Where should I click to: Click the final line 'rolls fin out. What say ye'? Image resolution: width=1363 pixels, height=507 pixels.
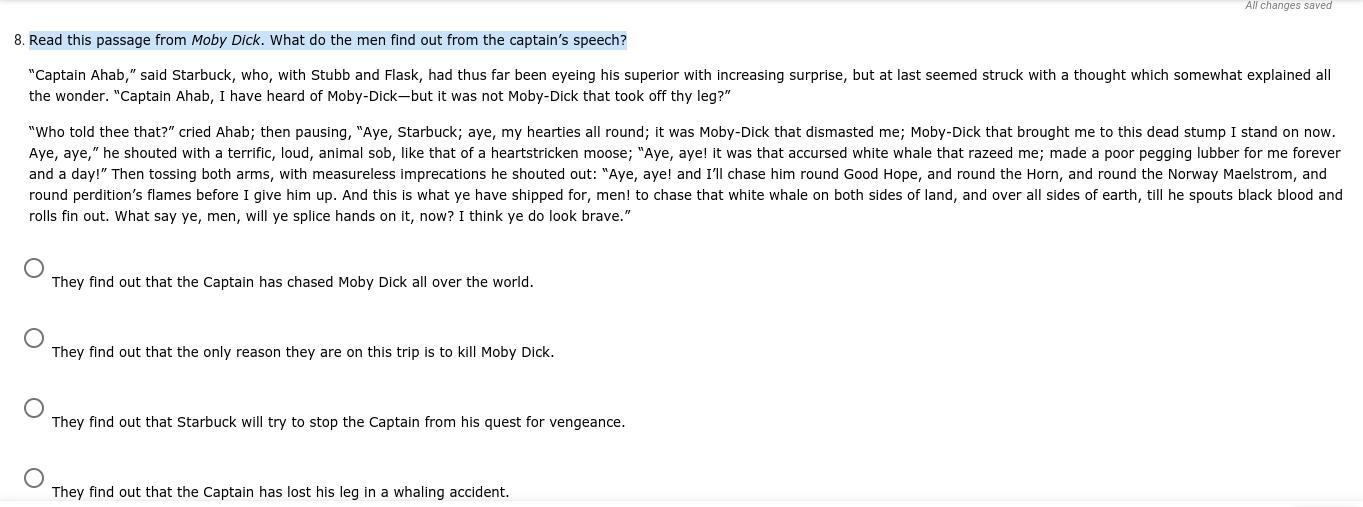[x=330, y=216]
